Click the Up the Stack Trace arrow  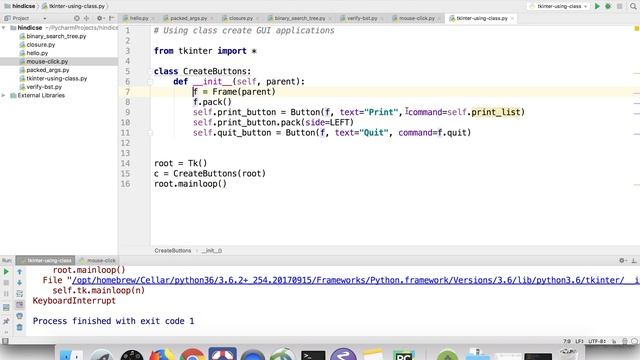(x=20, y=272)
